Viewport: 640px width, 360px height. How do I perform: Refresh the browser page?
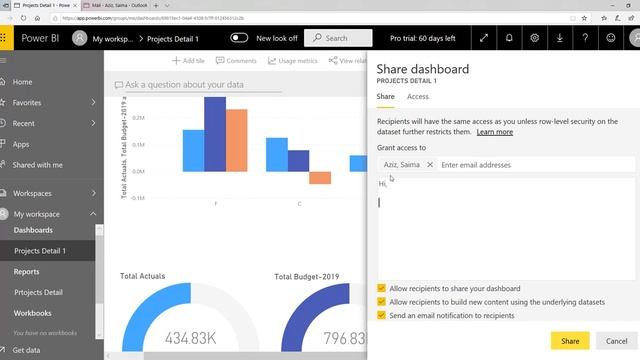pos(23,18)
